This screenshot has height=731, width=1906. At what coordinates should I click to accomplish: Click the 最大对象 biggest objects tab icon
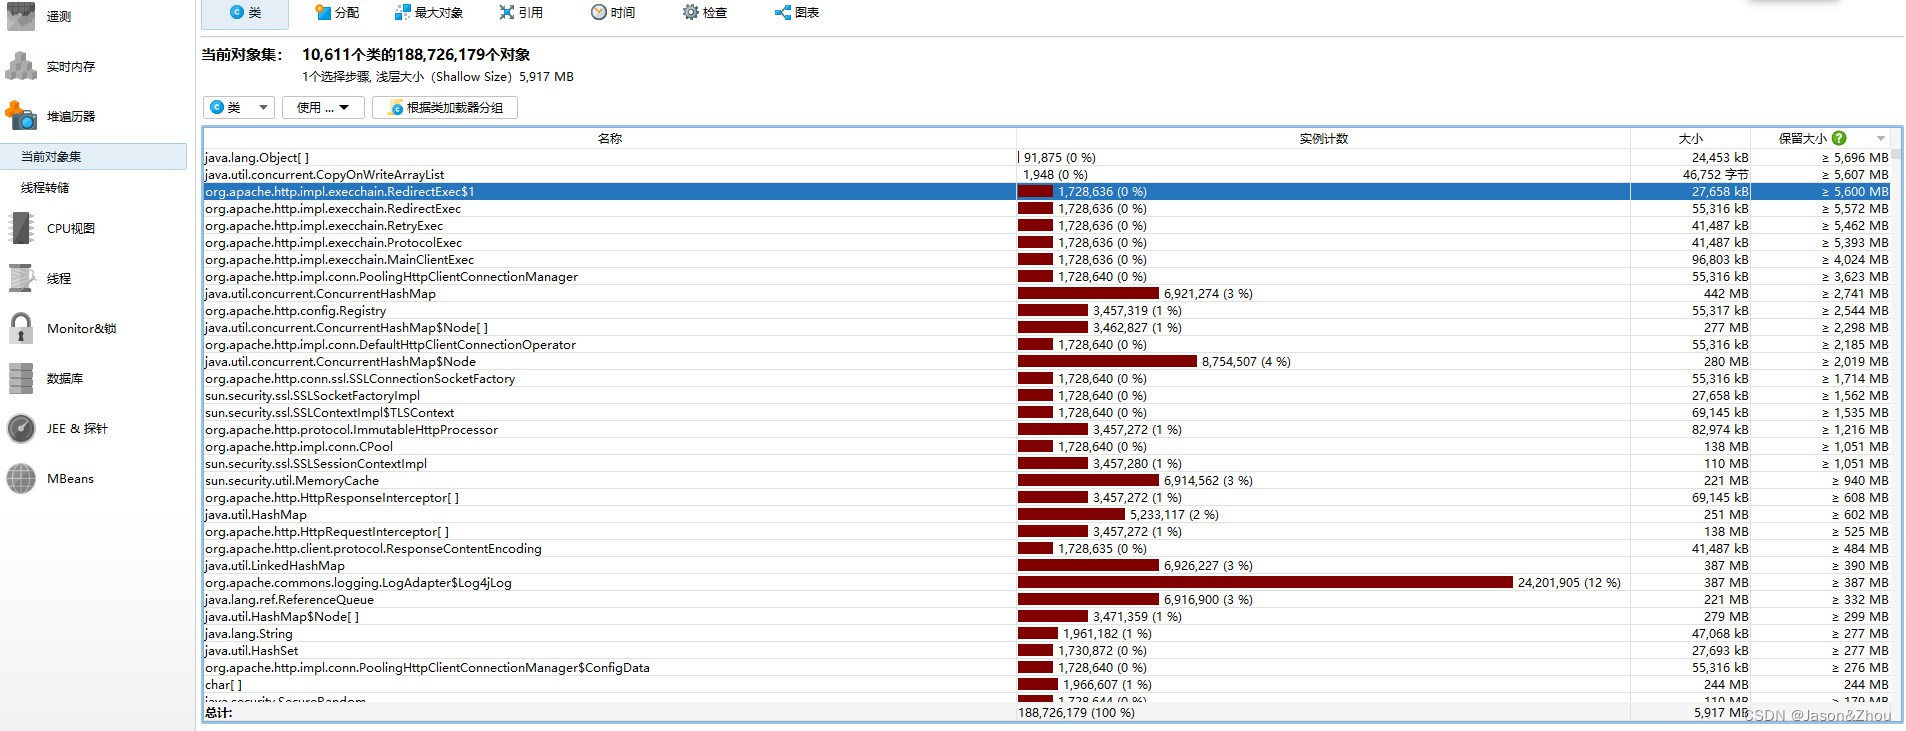402,12
